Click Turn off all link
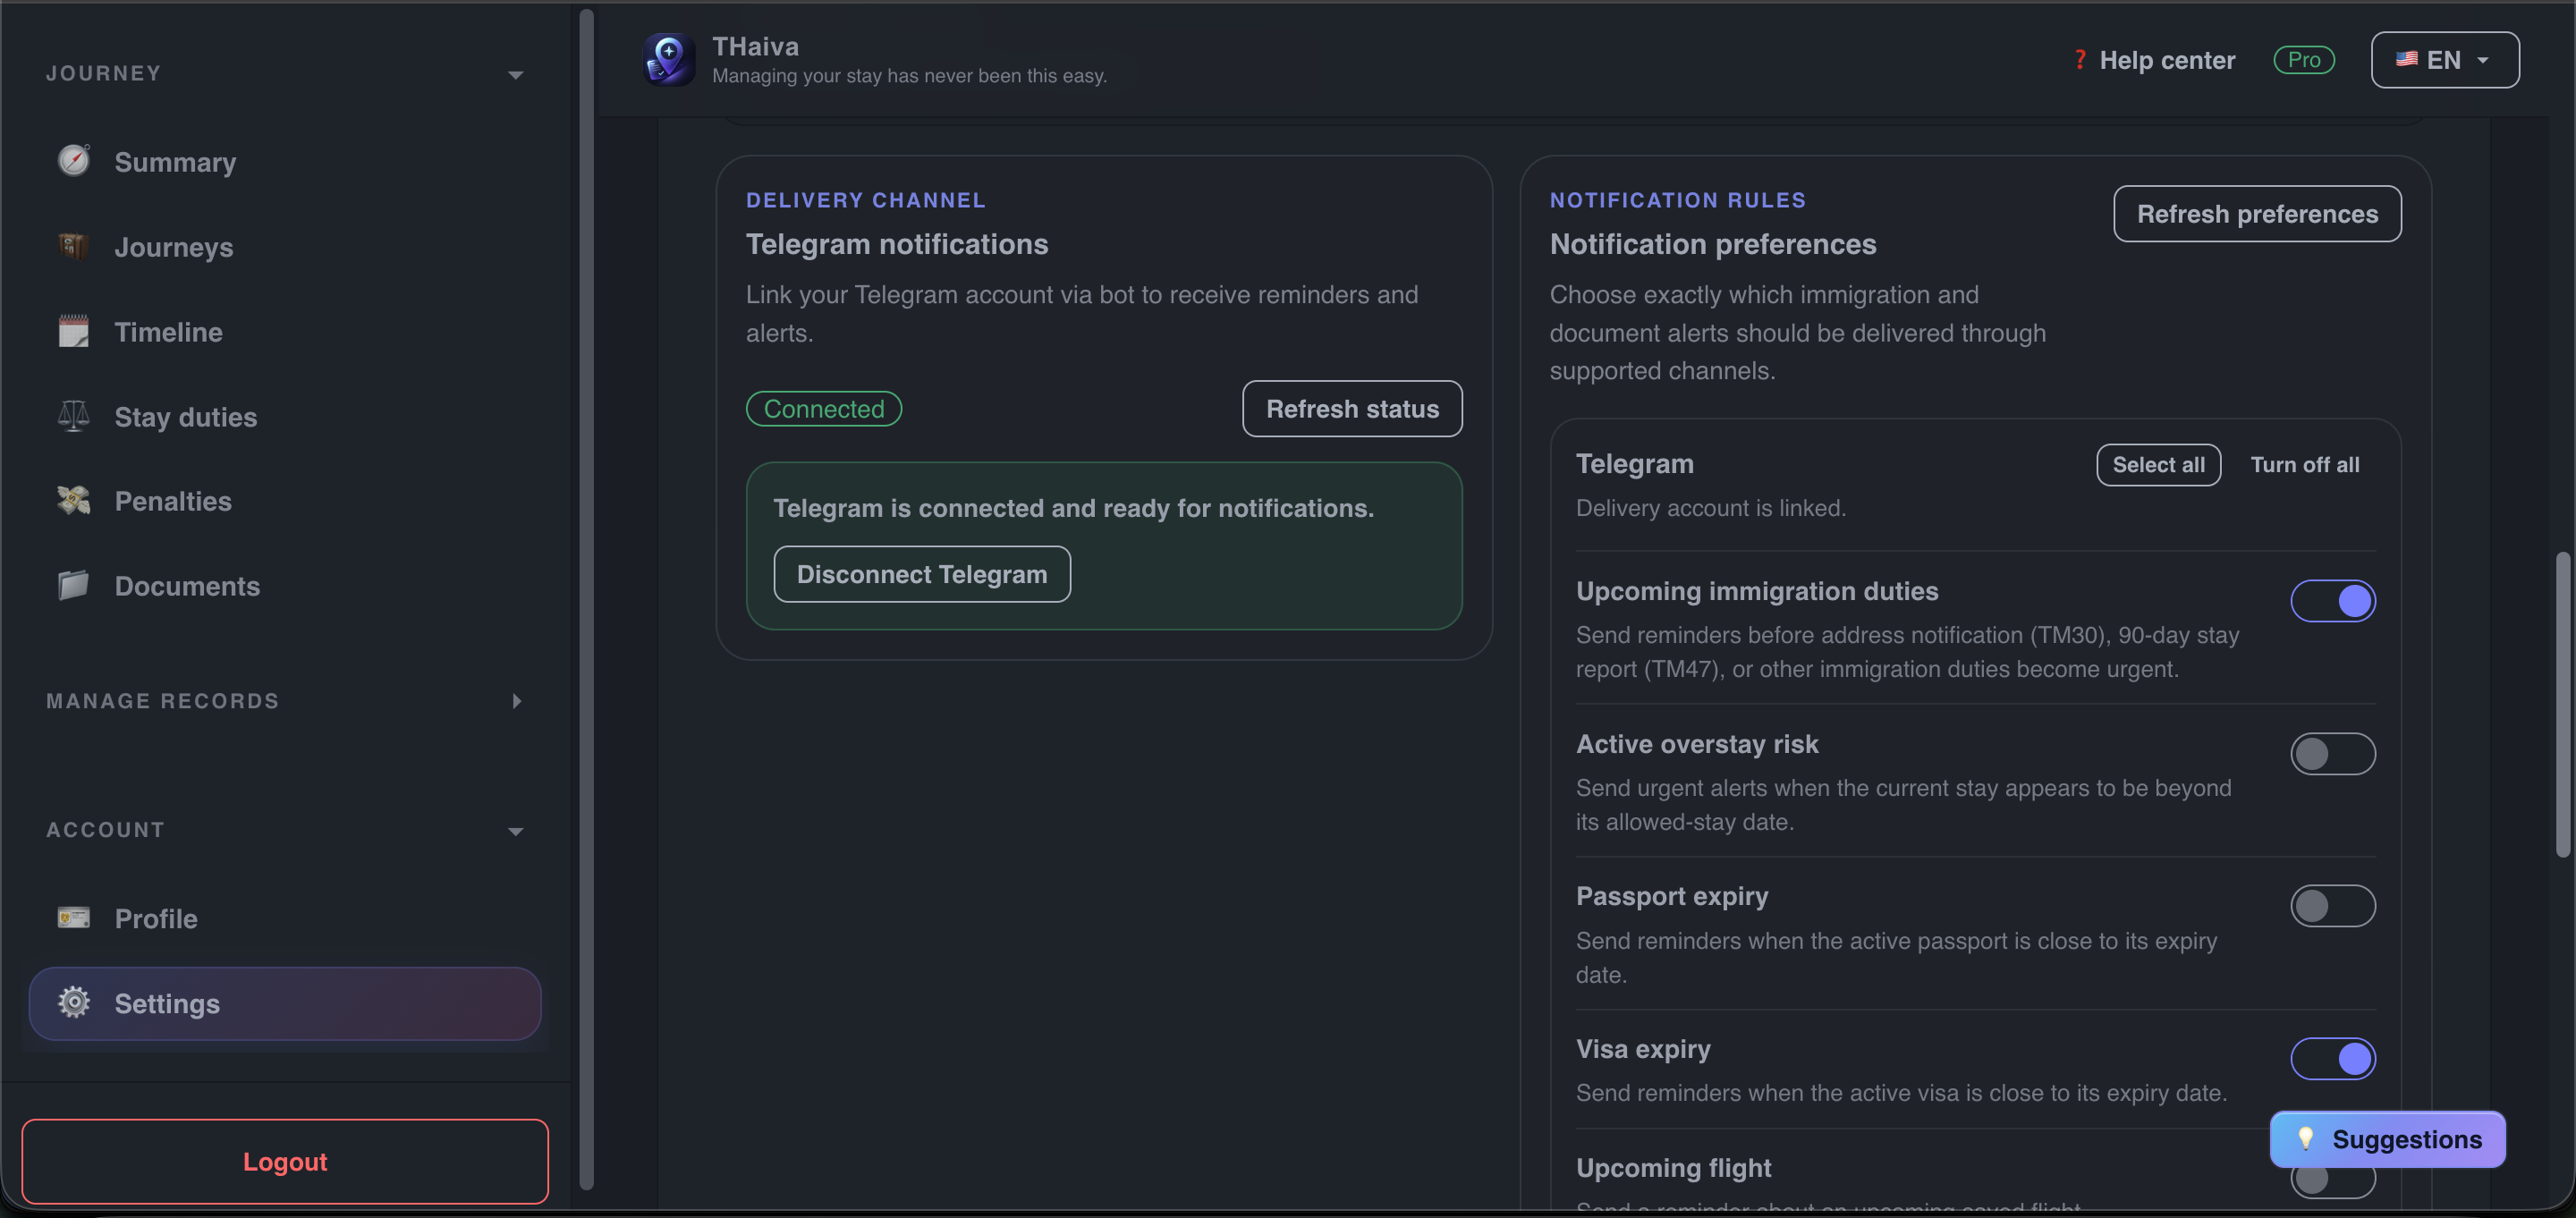 (x=2304, y=464)
